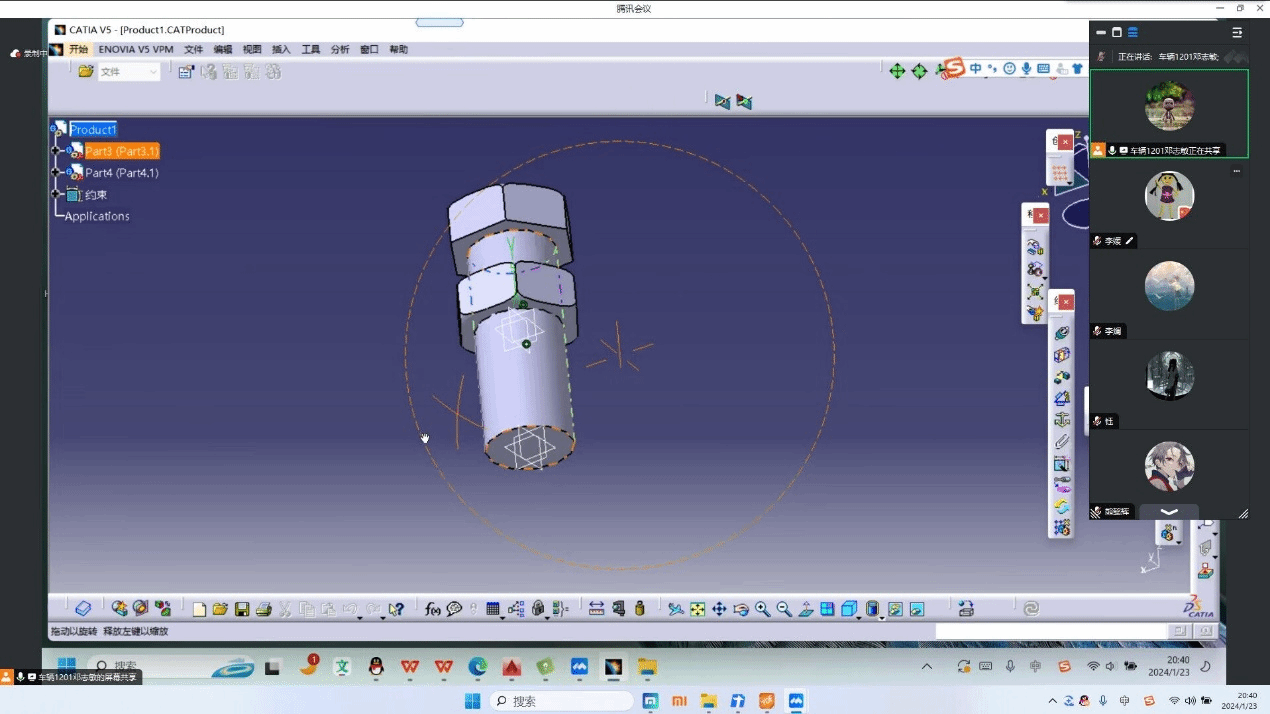Open the Formula f(x) tool
1270x714 pixels.
[x=433, y=609]
